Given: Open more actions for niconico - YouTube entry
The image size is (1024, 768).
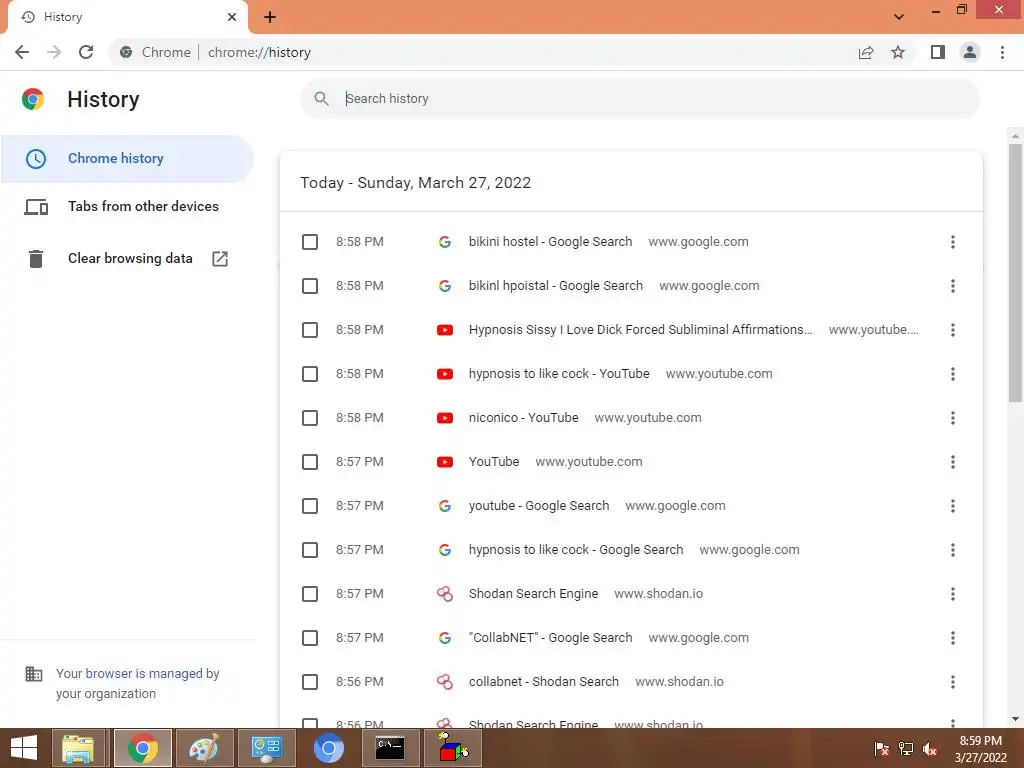Looking at the screenshot, I should coord(953,418).
